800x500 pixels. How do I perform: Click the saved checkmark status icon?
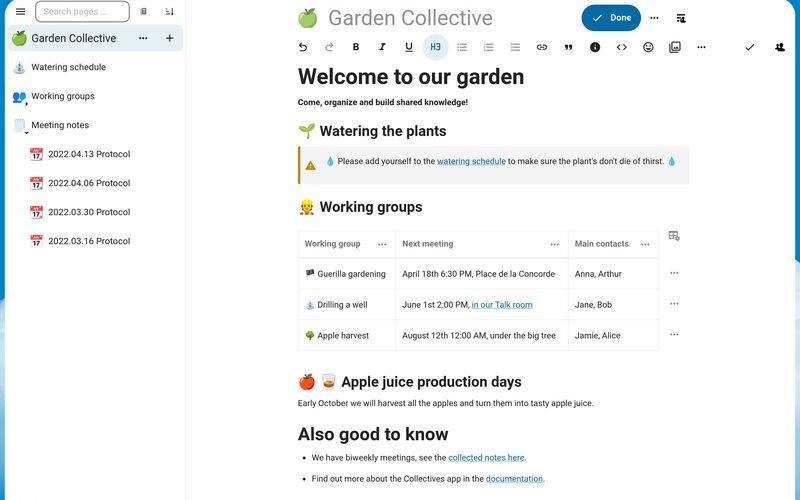point(749,47)
